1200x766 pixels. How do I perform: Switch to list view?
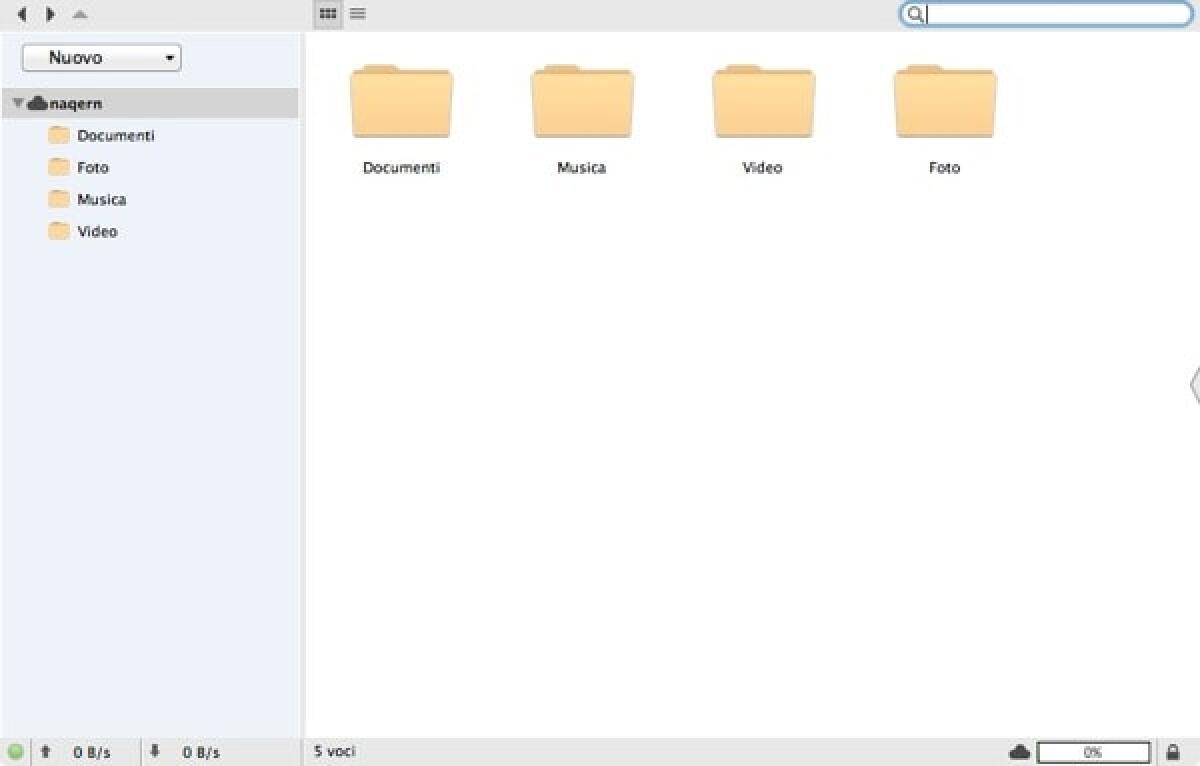[x=357, y=13]
